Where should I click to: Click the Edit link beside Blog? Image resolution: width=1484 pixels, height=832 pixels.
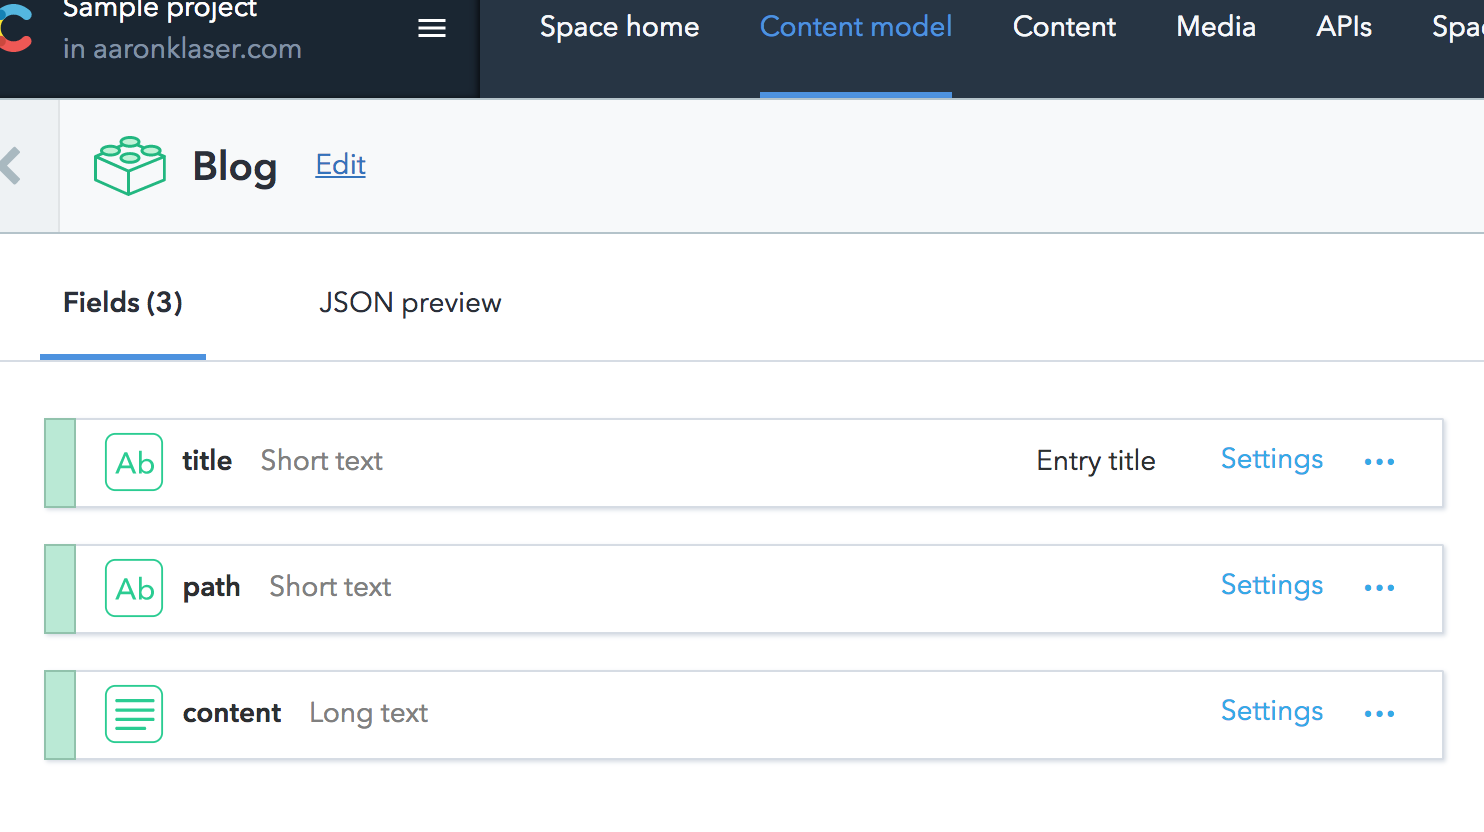click(341, 165)
